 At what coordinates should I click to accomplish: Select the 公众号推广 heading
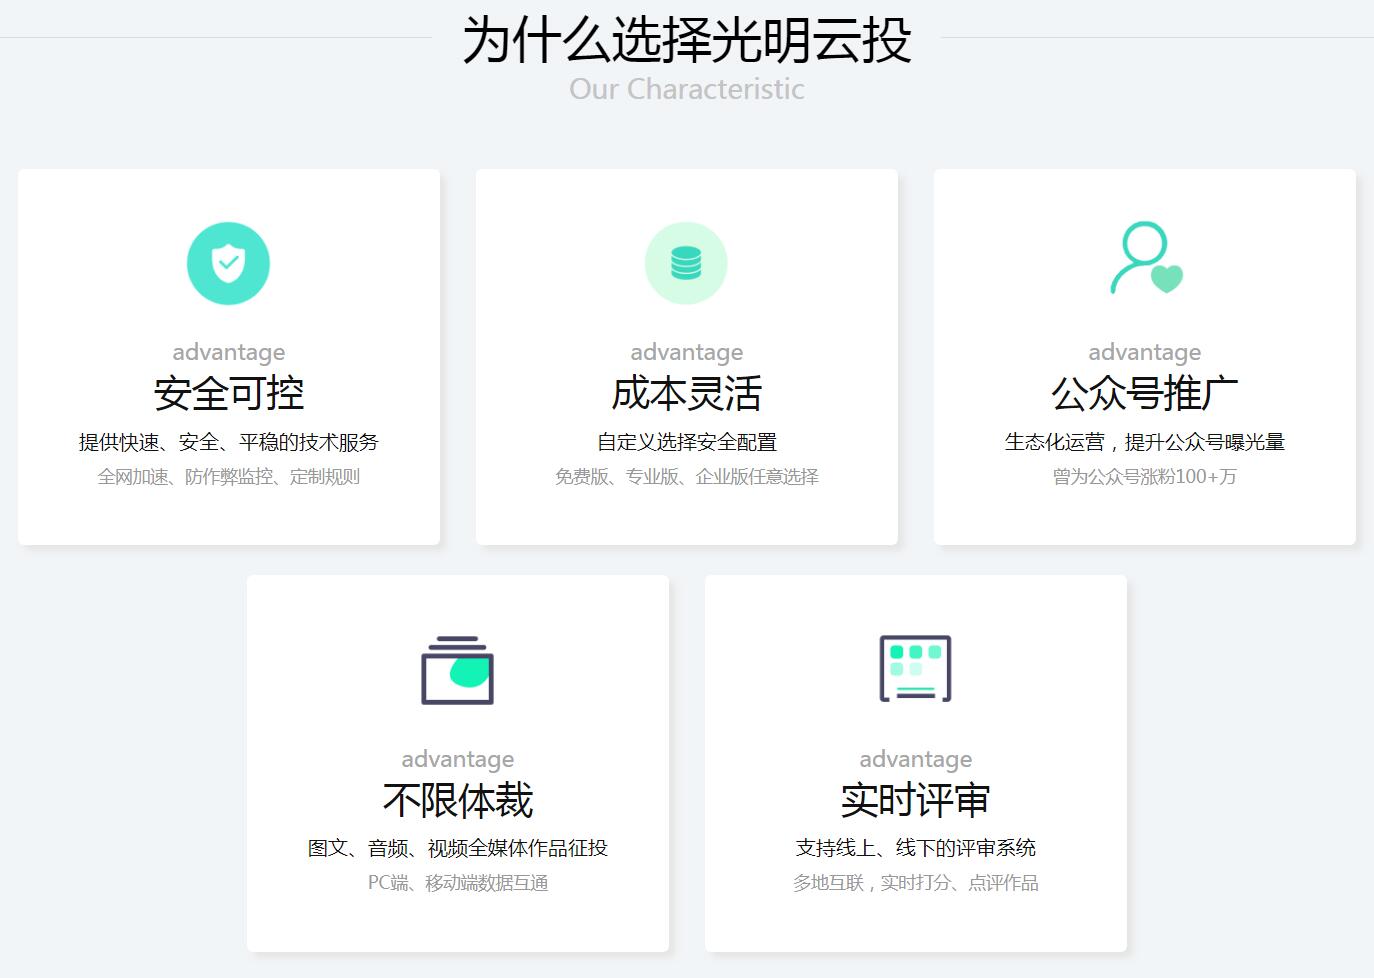click(1145, 394)
